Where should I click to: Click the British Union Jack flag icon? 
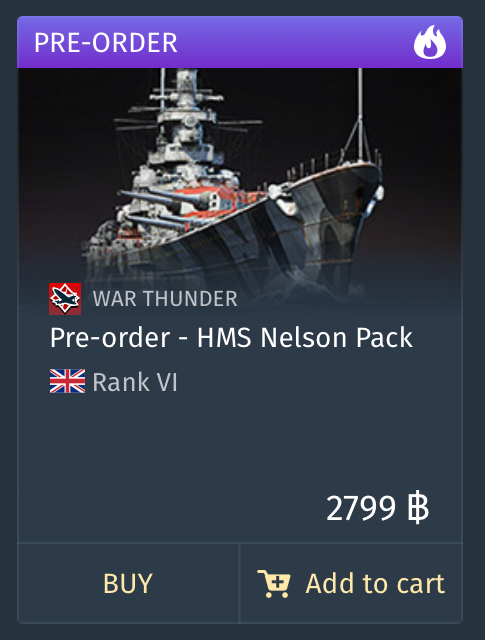click(x=67, y=381)
